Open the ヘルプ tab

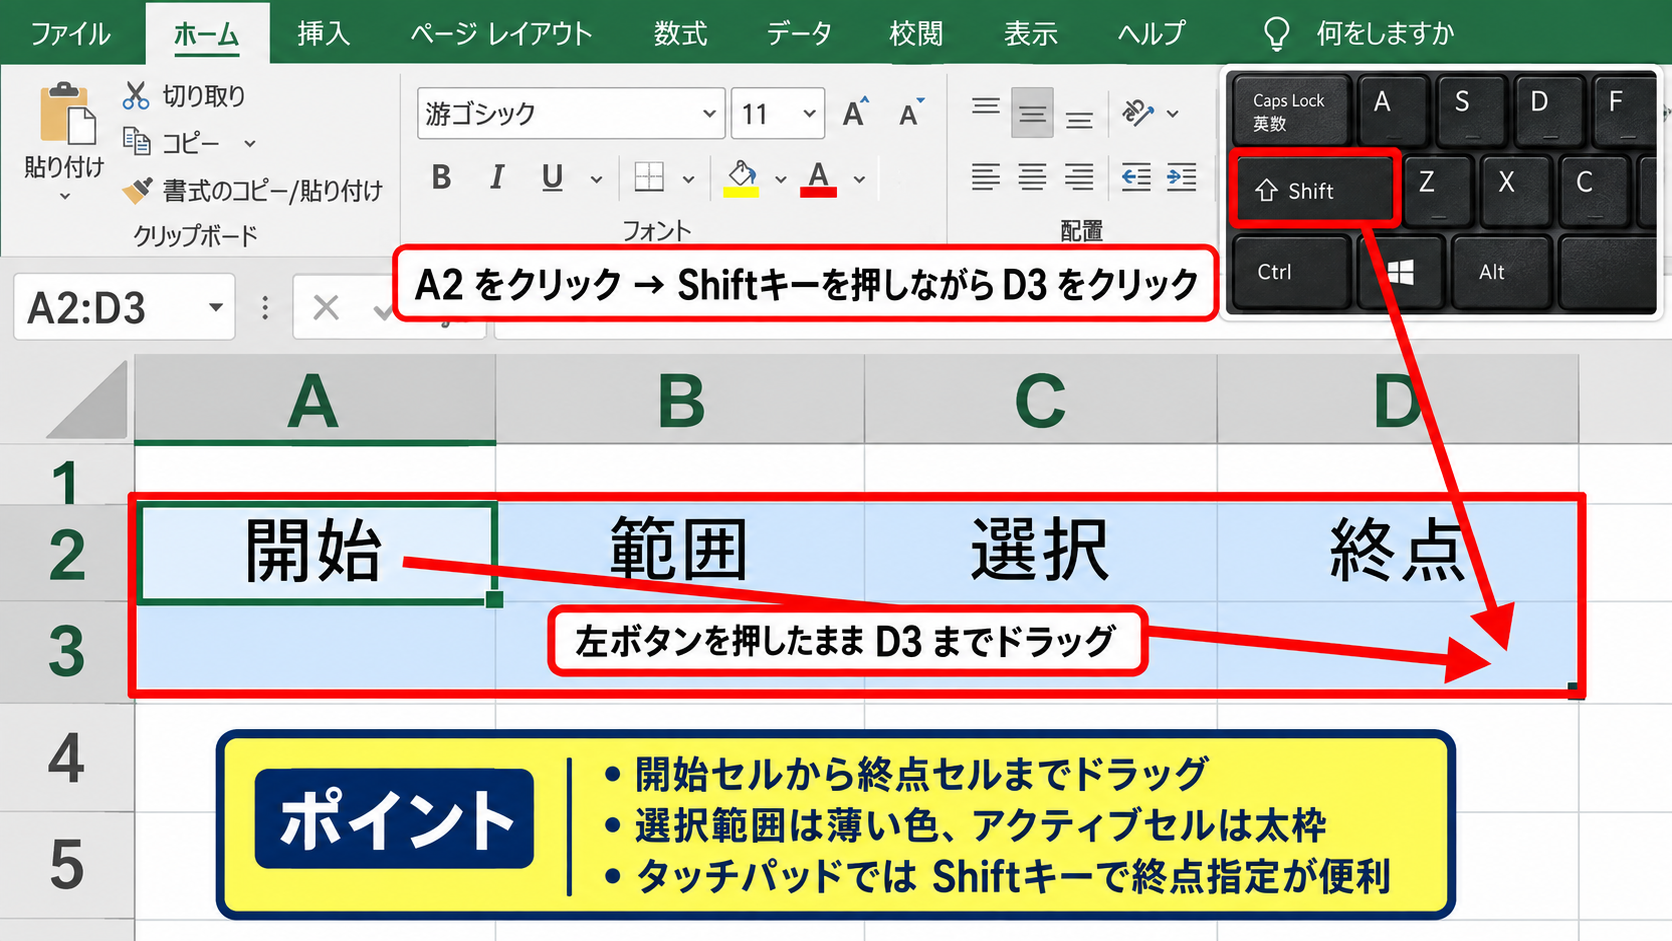pyautogui.click(x=1152, y=34)
